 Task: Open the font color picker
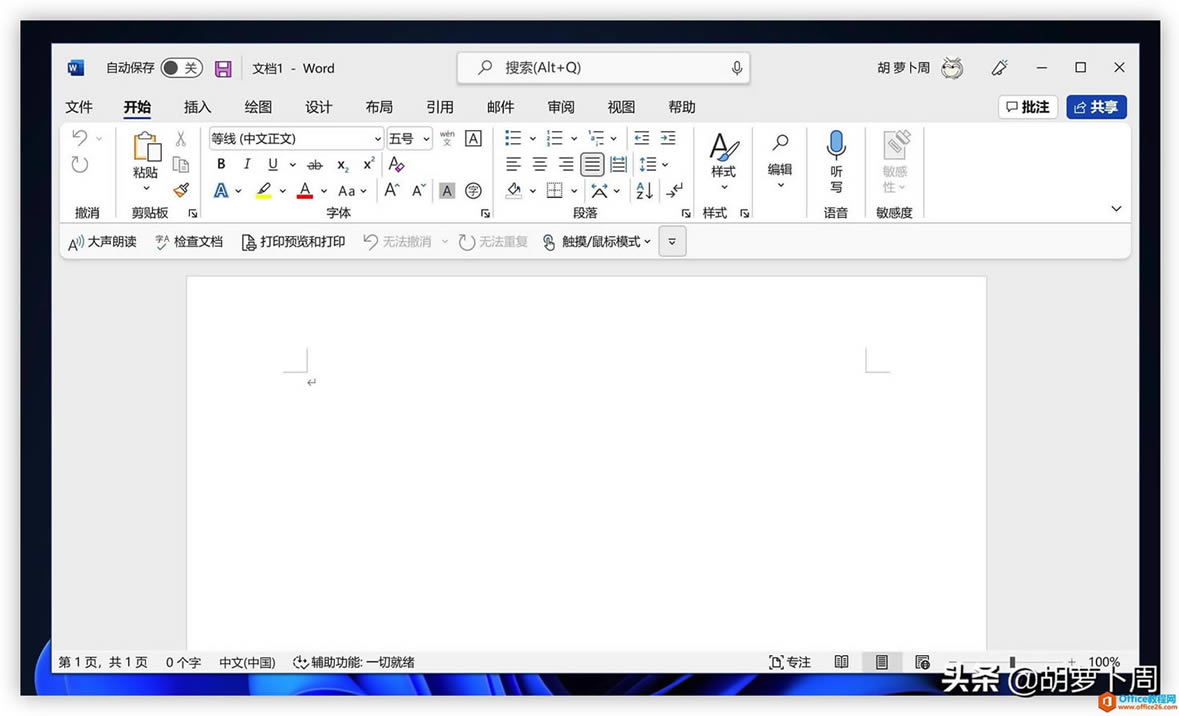click(305, 190)
